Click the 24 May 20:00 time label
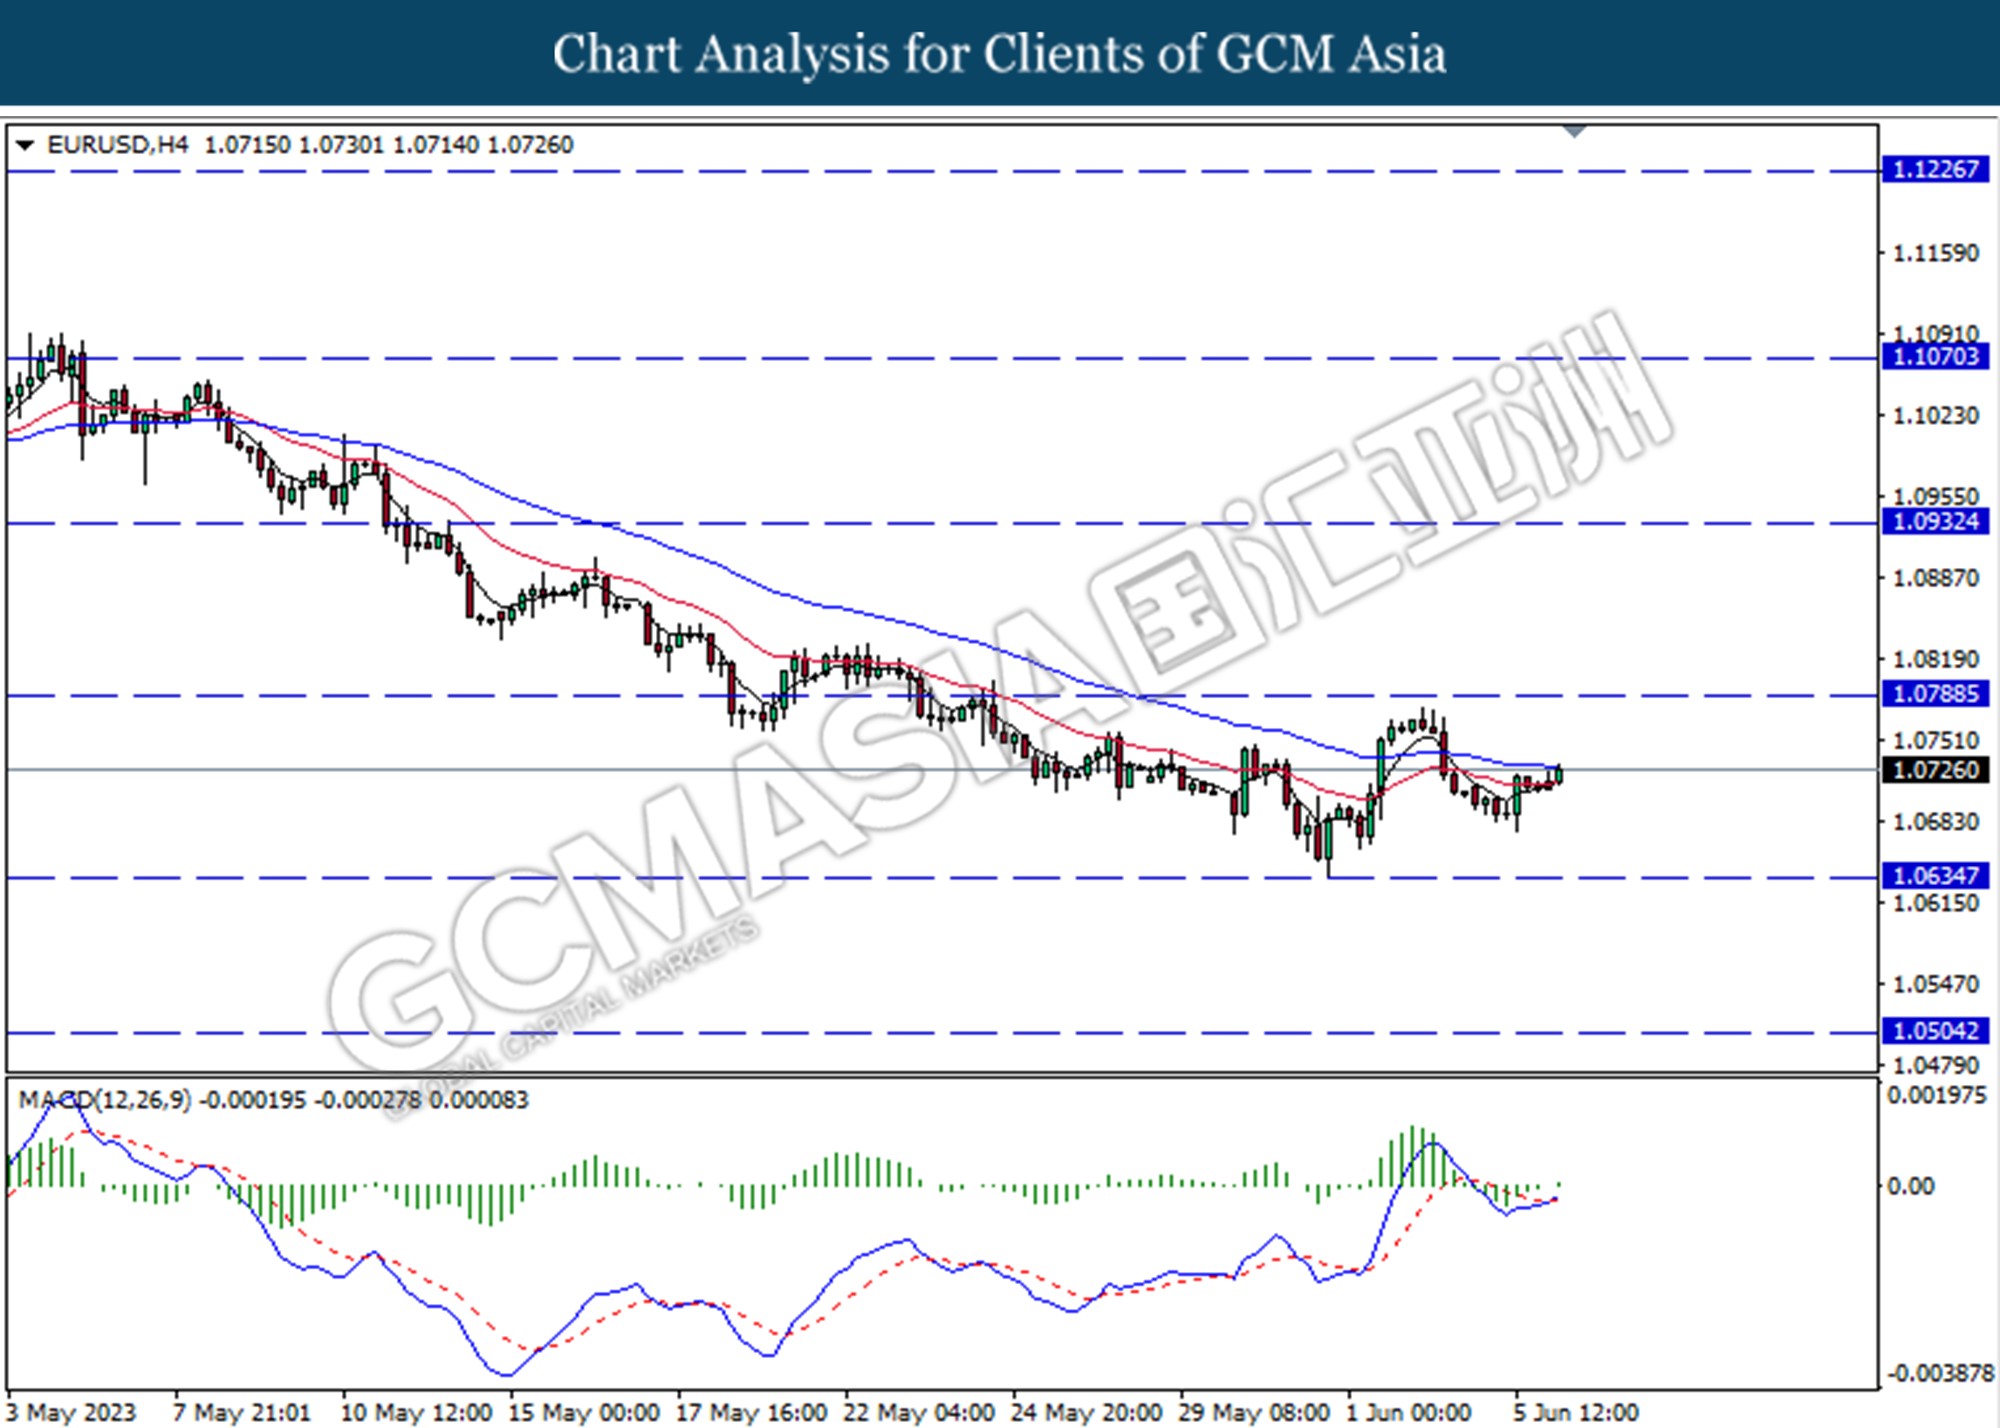 click(x=1087, y=1413)
